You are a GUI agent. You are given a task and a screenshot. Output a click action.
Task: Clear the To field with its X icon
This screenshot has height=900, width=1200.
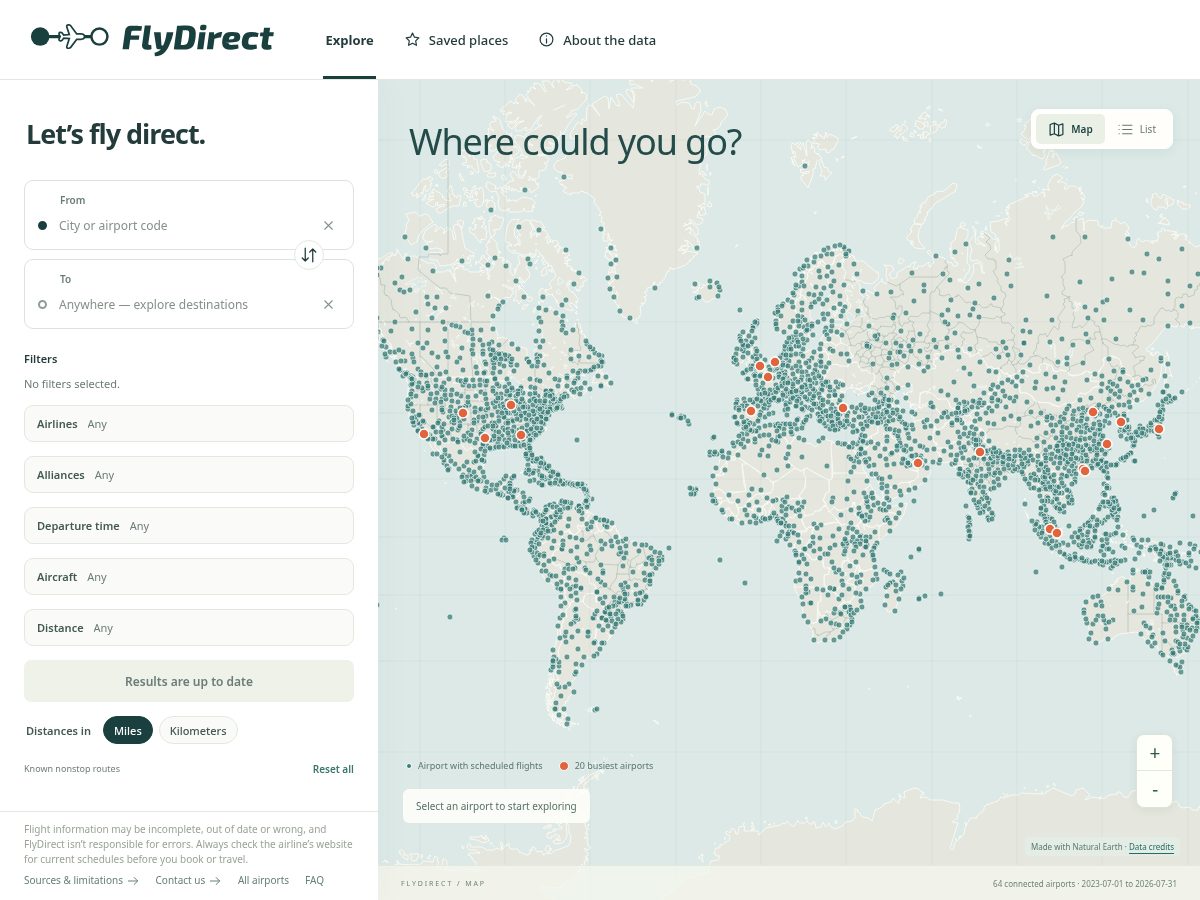[x=328, y=305]
